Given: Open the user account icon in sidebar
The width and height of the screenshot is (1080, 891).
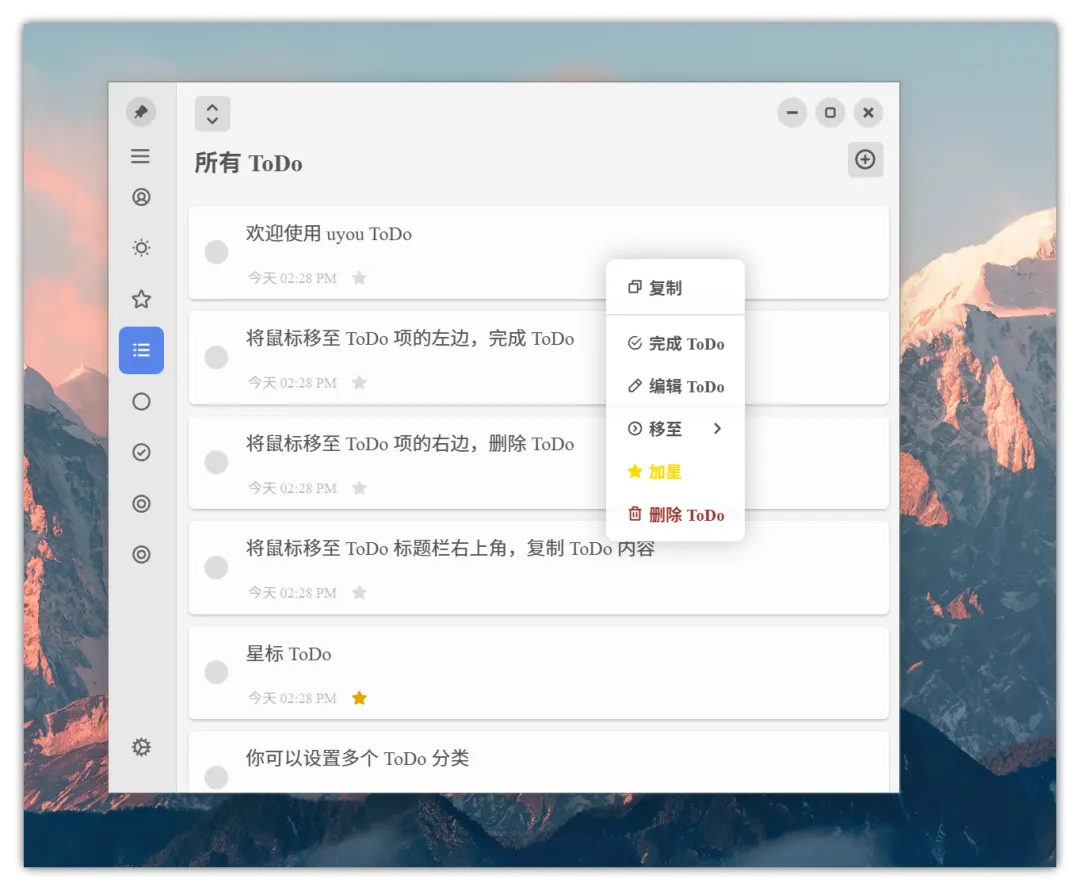Looking at the screenshot, I should pos(141,198).
